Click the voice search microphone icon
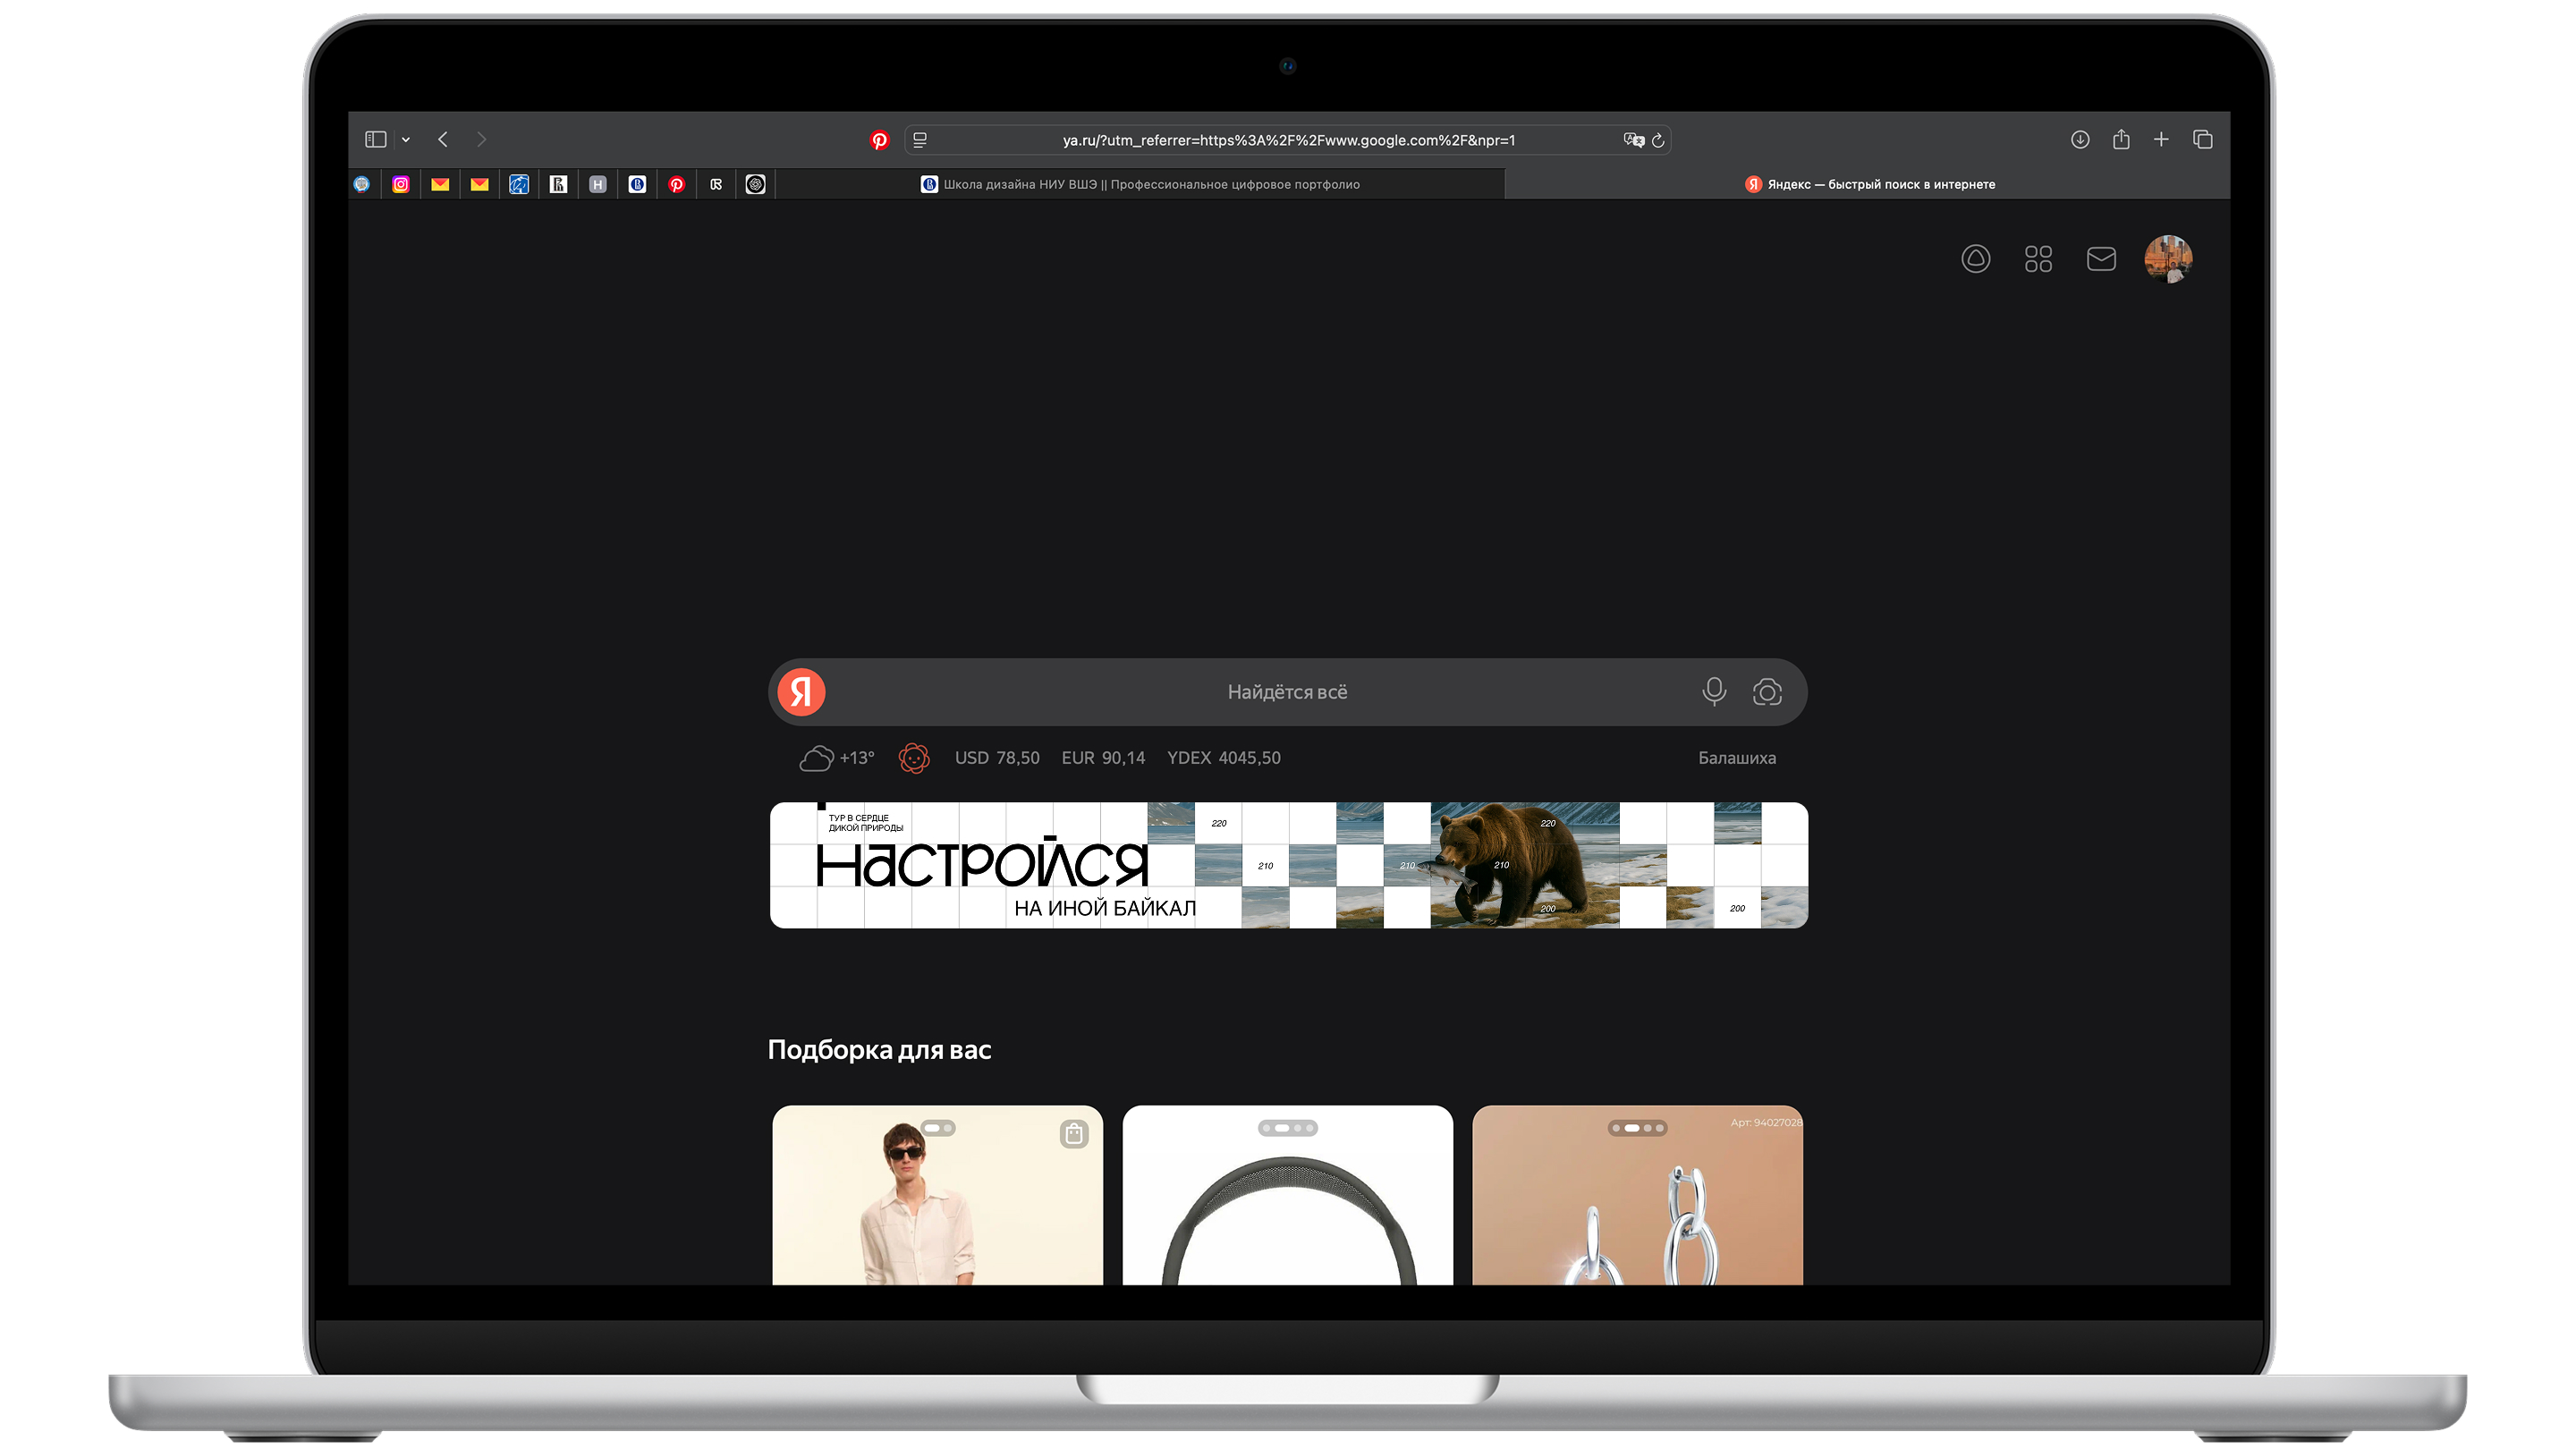Screen dimensions: 2576x1449 pyautogui.click(x=1713, y=691)
